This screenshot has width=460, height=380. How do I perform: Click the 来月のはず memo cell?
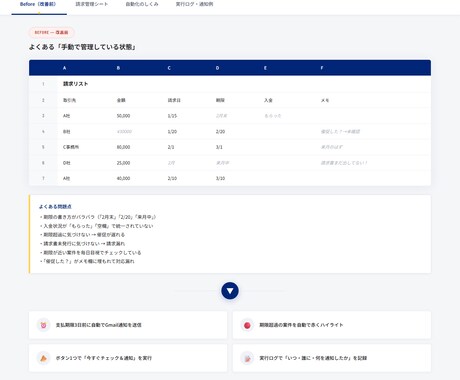point(332,147)
